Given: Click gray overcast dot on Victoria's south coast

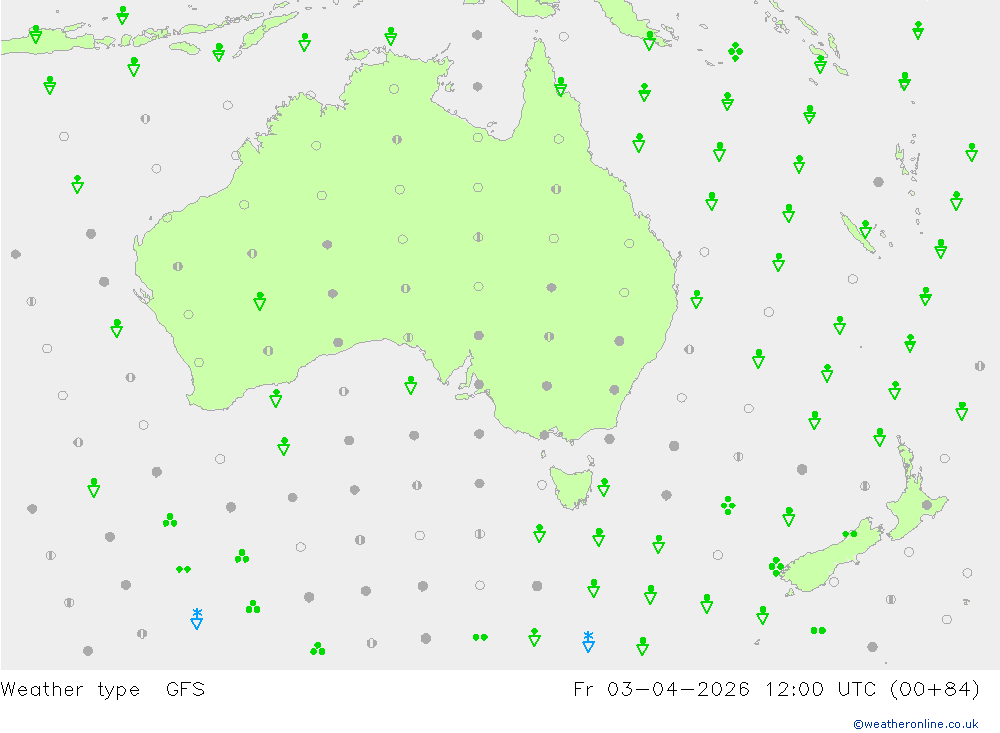Looking at the screenshot, I should [544, 435].
